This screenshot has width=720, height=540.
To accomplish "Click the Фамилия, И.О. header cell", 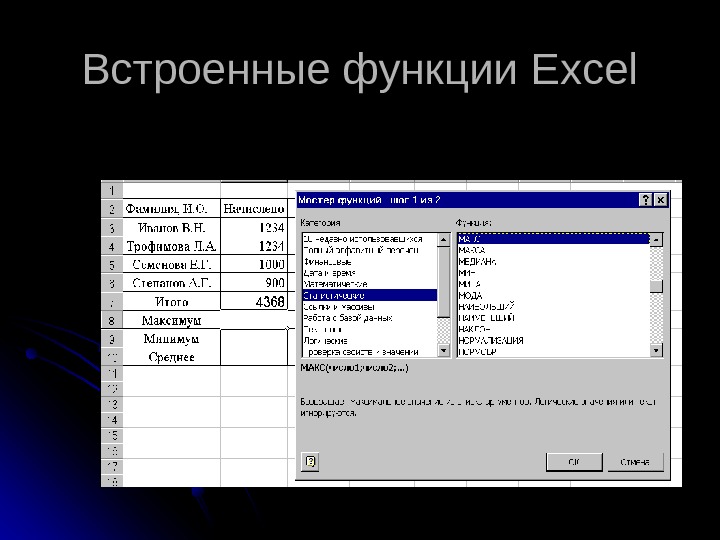I will (x=171, y=209).
